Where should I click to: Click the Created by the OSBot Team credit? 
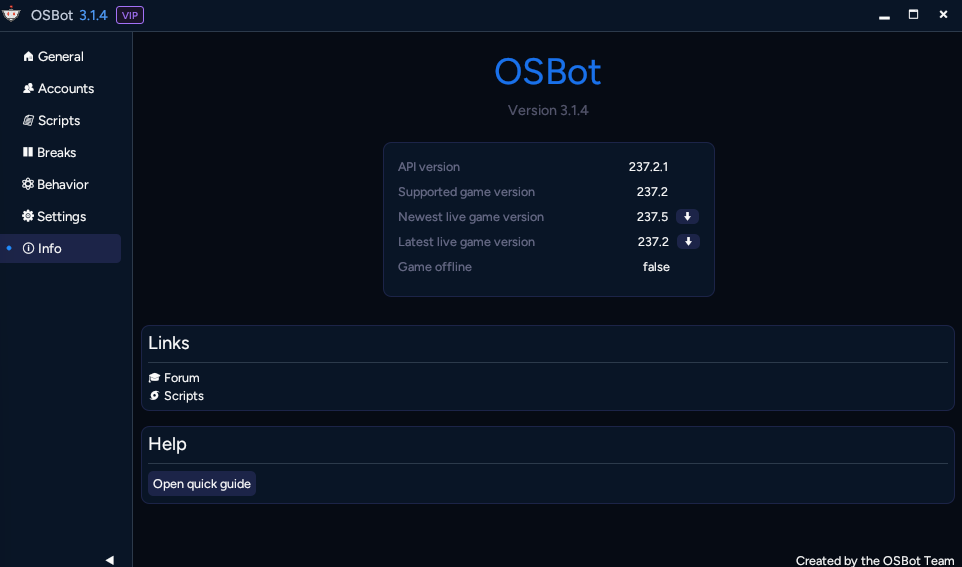[x=874, y=561]
